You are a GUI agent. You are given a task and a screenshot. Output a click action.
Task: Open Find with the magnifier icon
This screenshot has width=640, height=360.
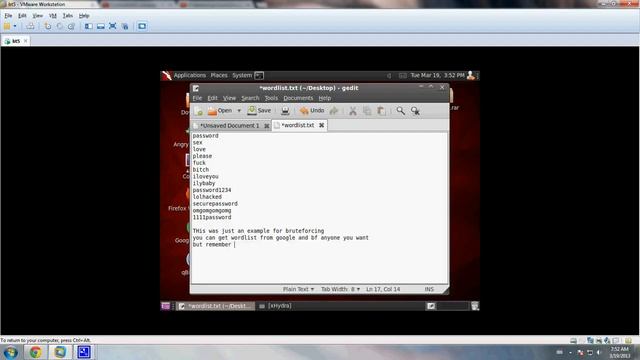[x=400, y=111]
